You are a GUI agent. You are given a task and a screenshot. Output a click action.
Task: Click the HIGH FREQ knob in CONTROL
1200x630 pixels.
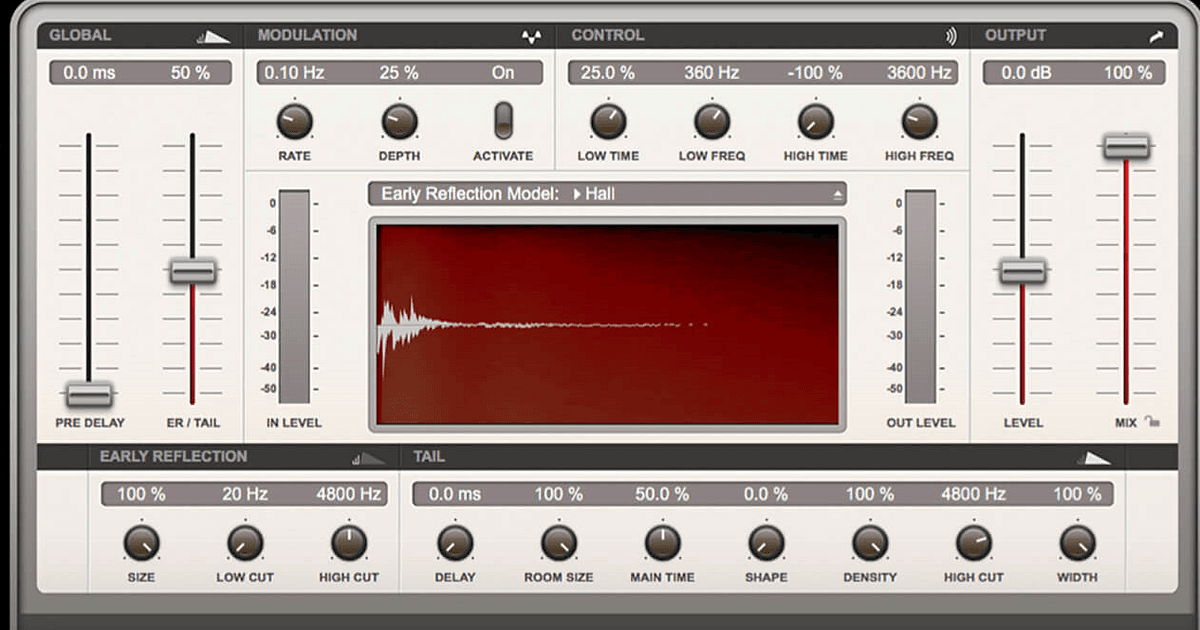point(918,124)
